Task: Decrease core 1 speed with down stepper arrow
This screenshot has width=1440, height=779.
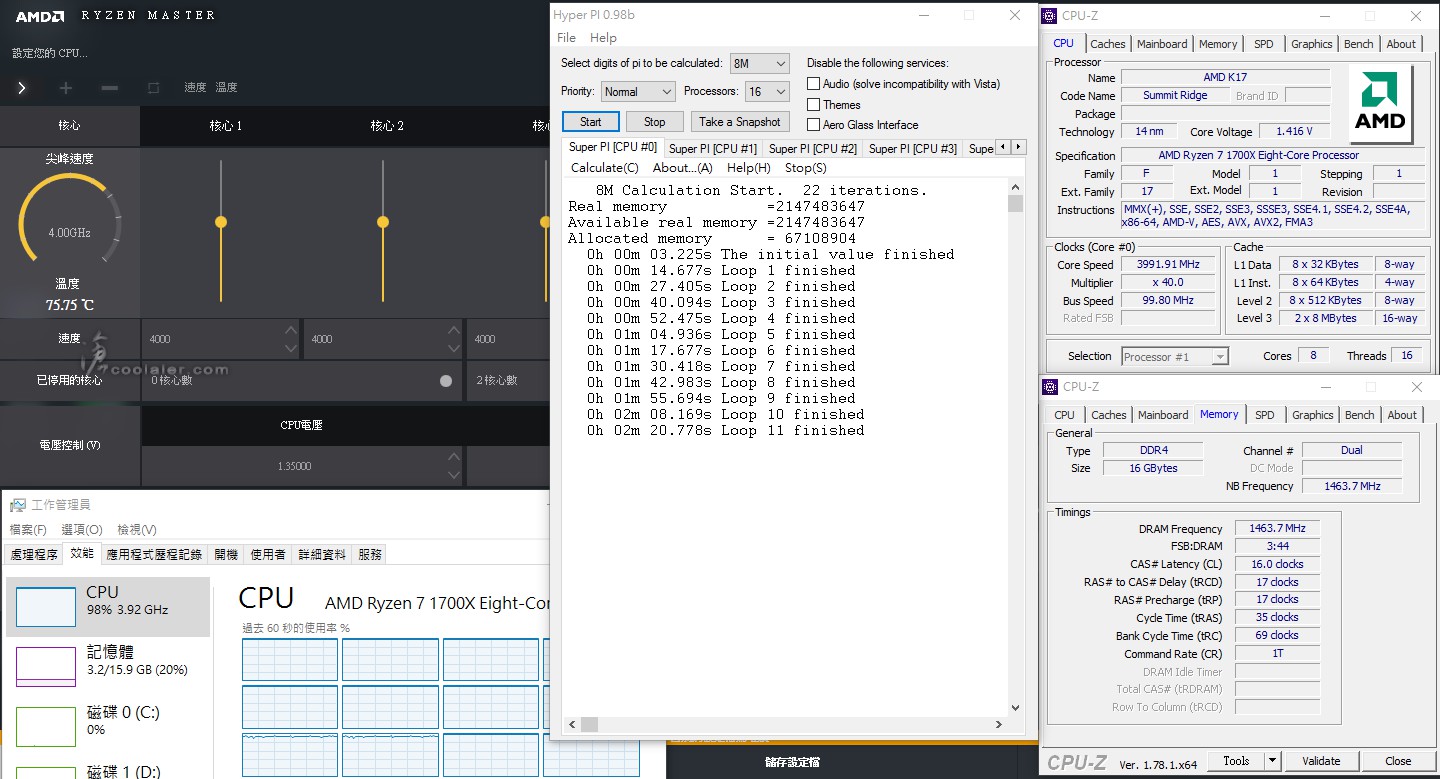Action: coord(290,348)
